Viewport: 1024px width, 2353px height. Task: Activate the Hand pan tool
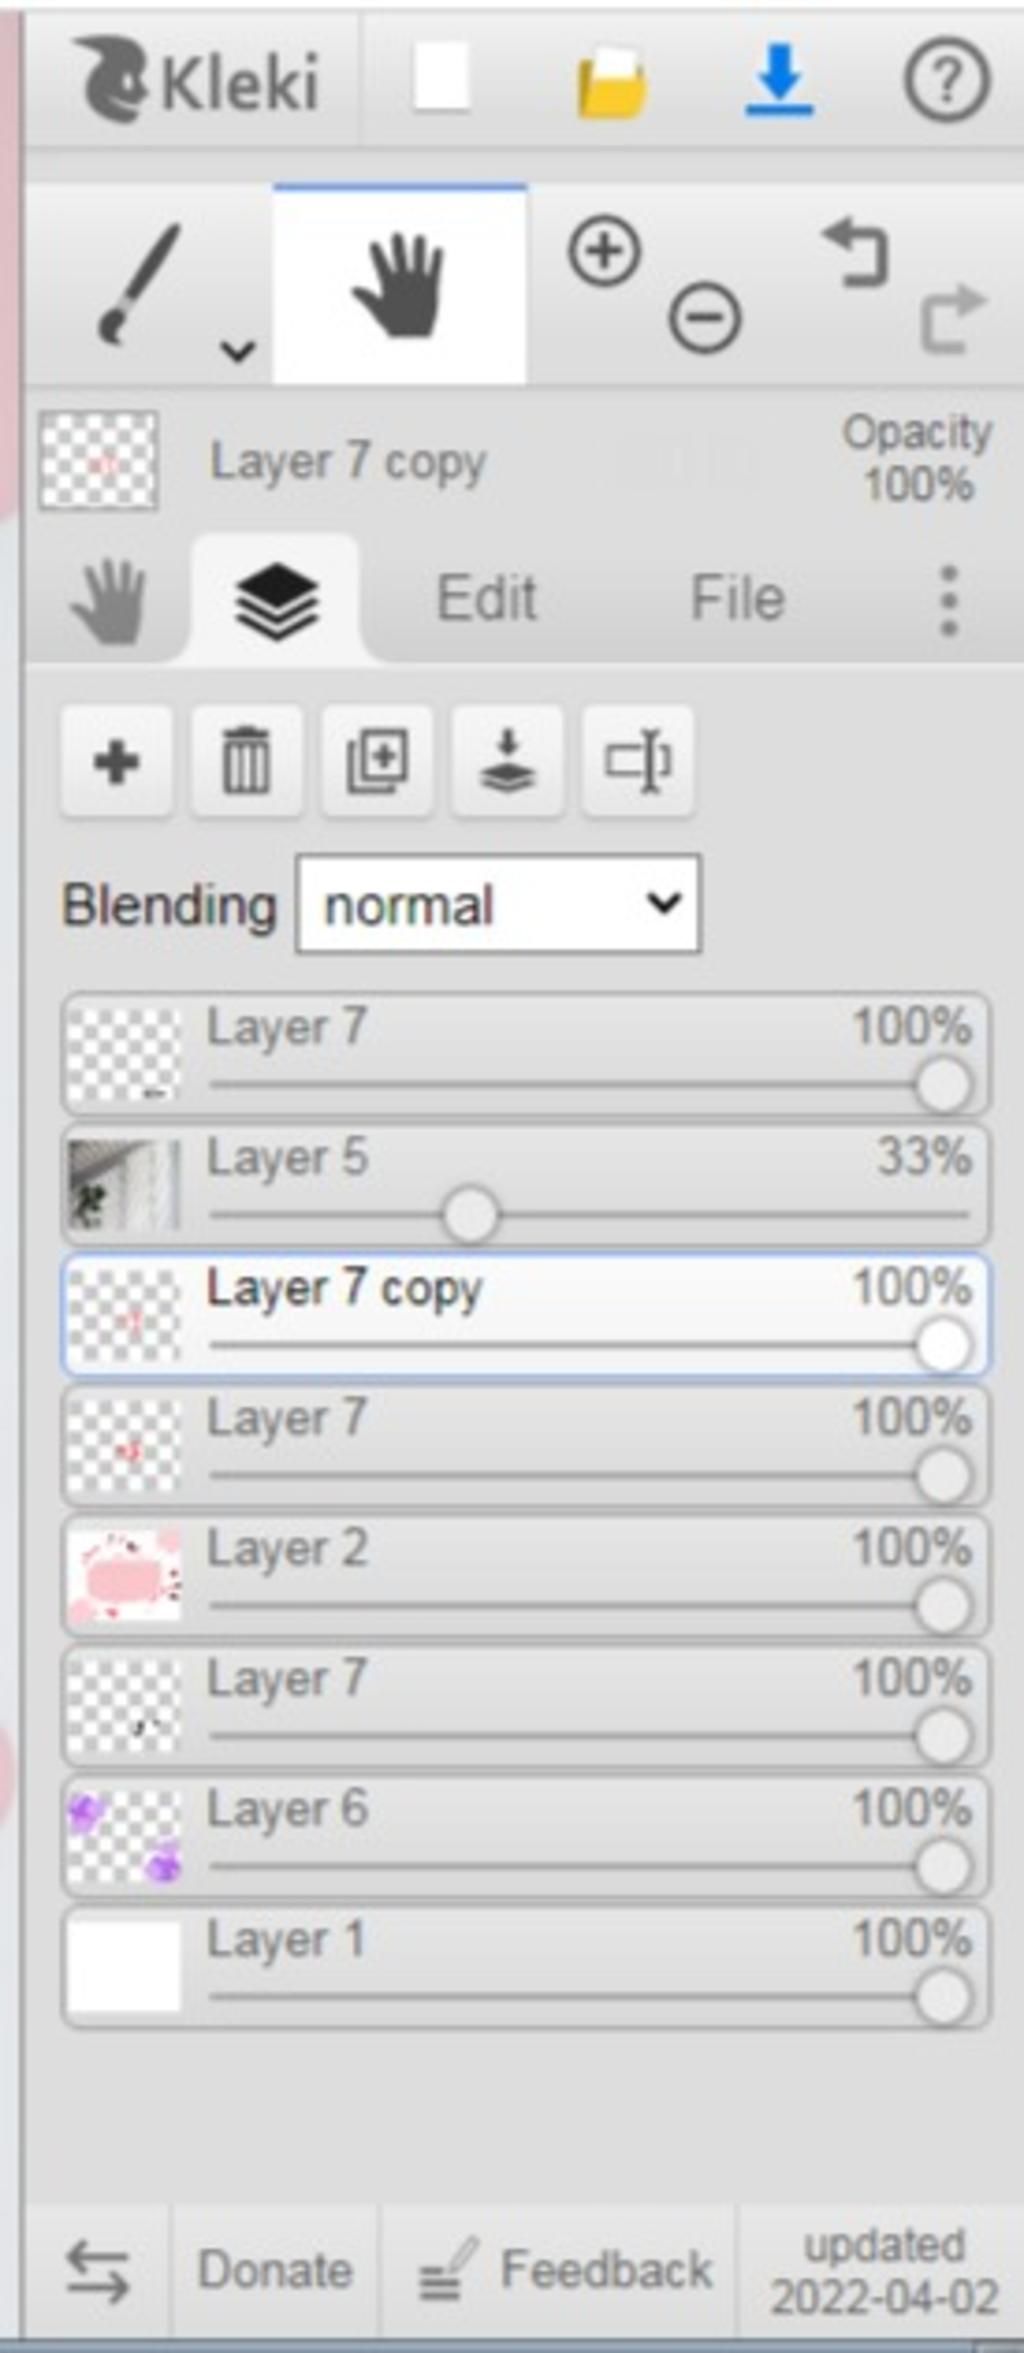tap(400, 285)
